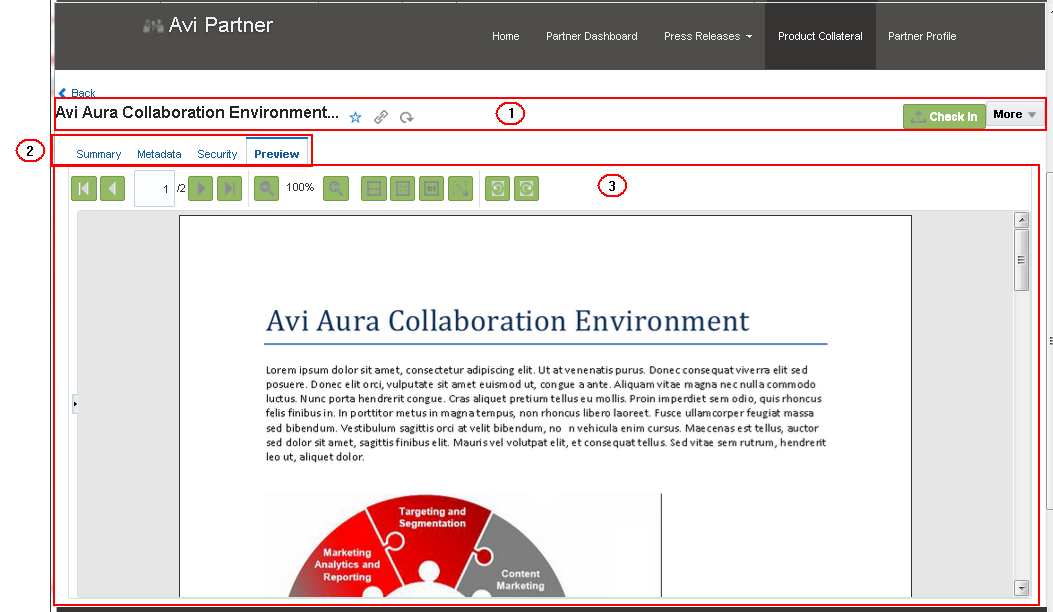Zoom in the document preview

pyautogui.click(x=336, y=189)
